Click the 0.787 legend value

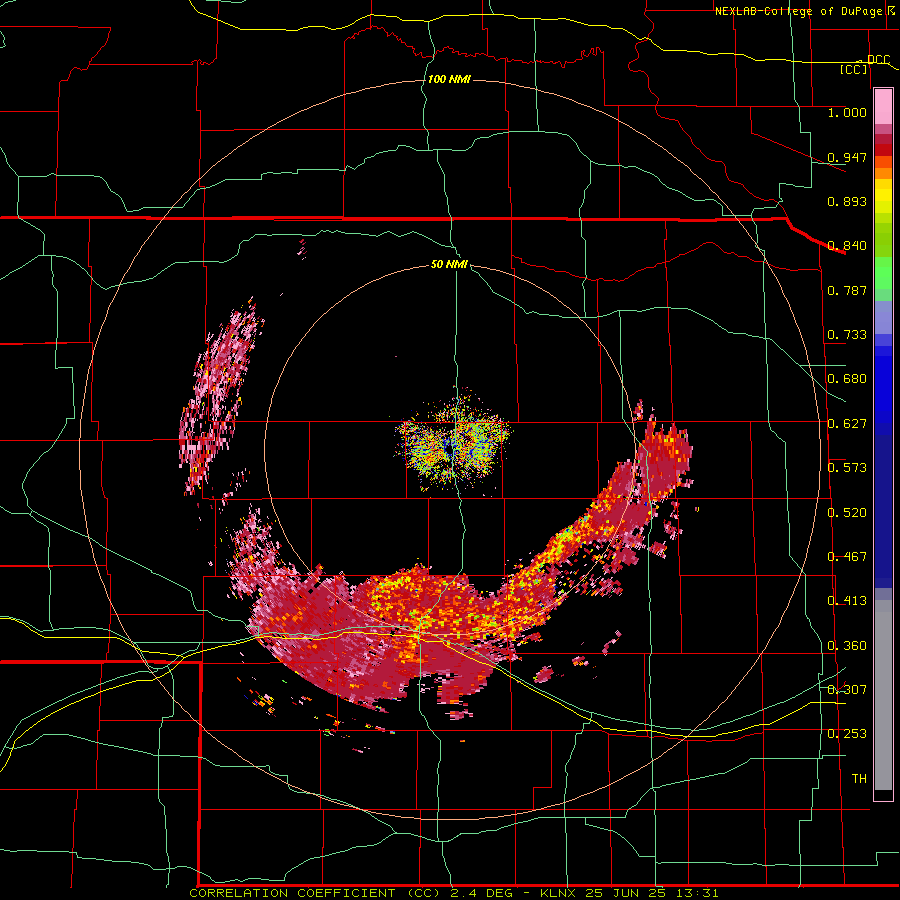tap(847, 290)
